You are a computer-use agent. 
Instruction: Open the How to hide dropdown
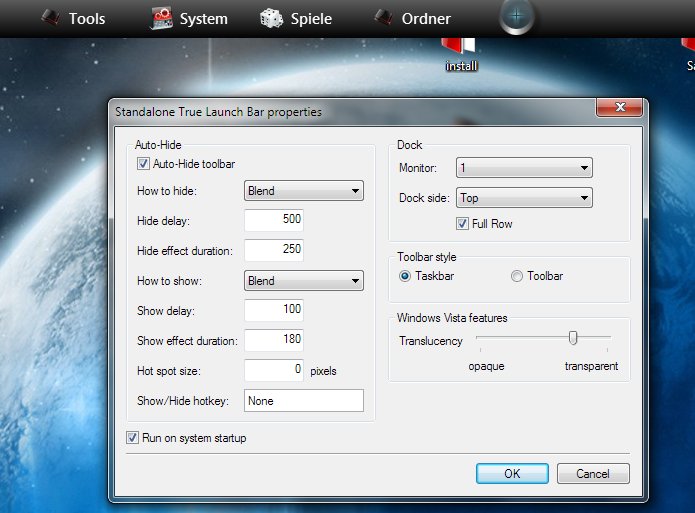pos(304,191)
